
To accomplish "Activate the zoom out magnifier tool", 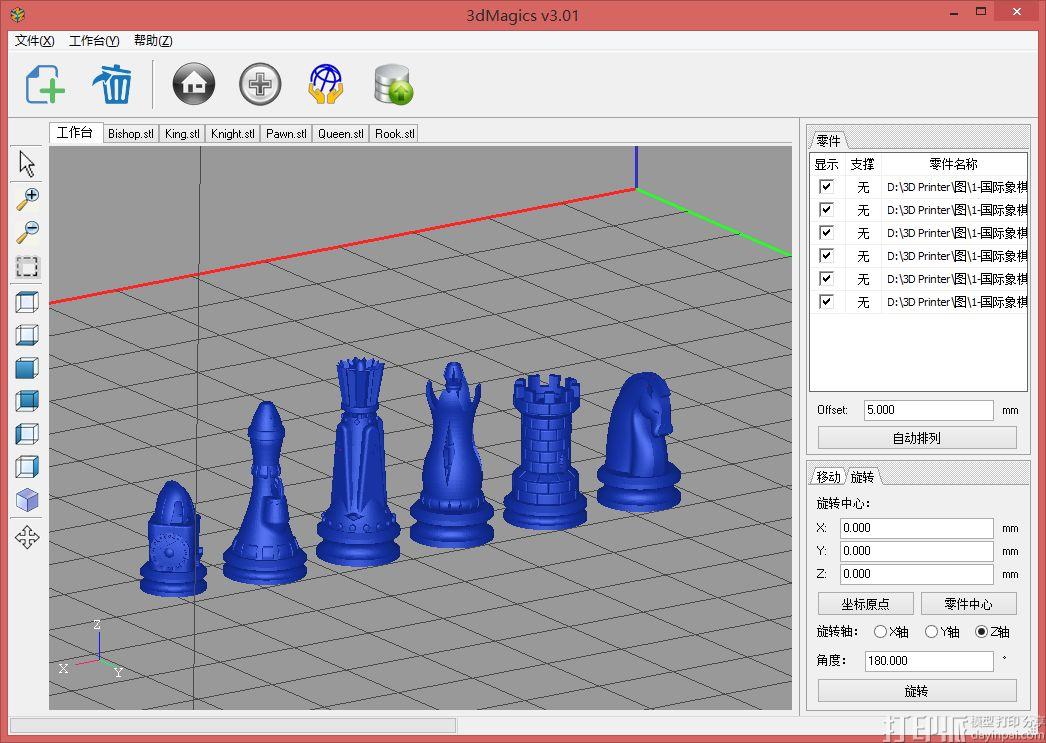I will tap(27, 231).
